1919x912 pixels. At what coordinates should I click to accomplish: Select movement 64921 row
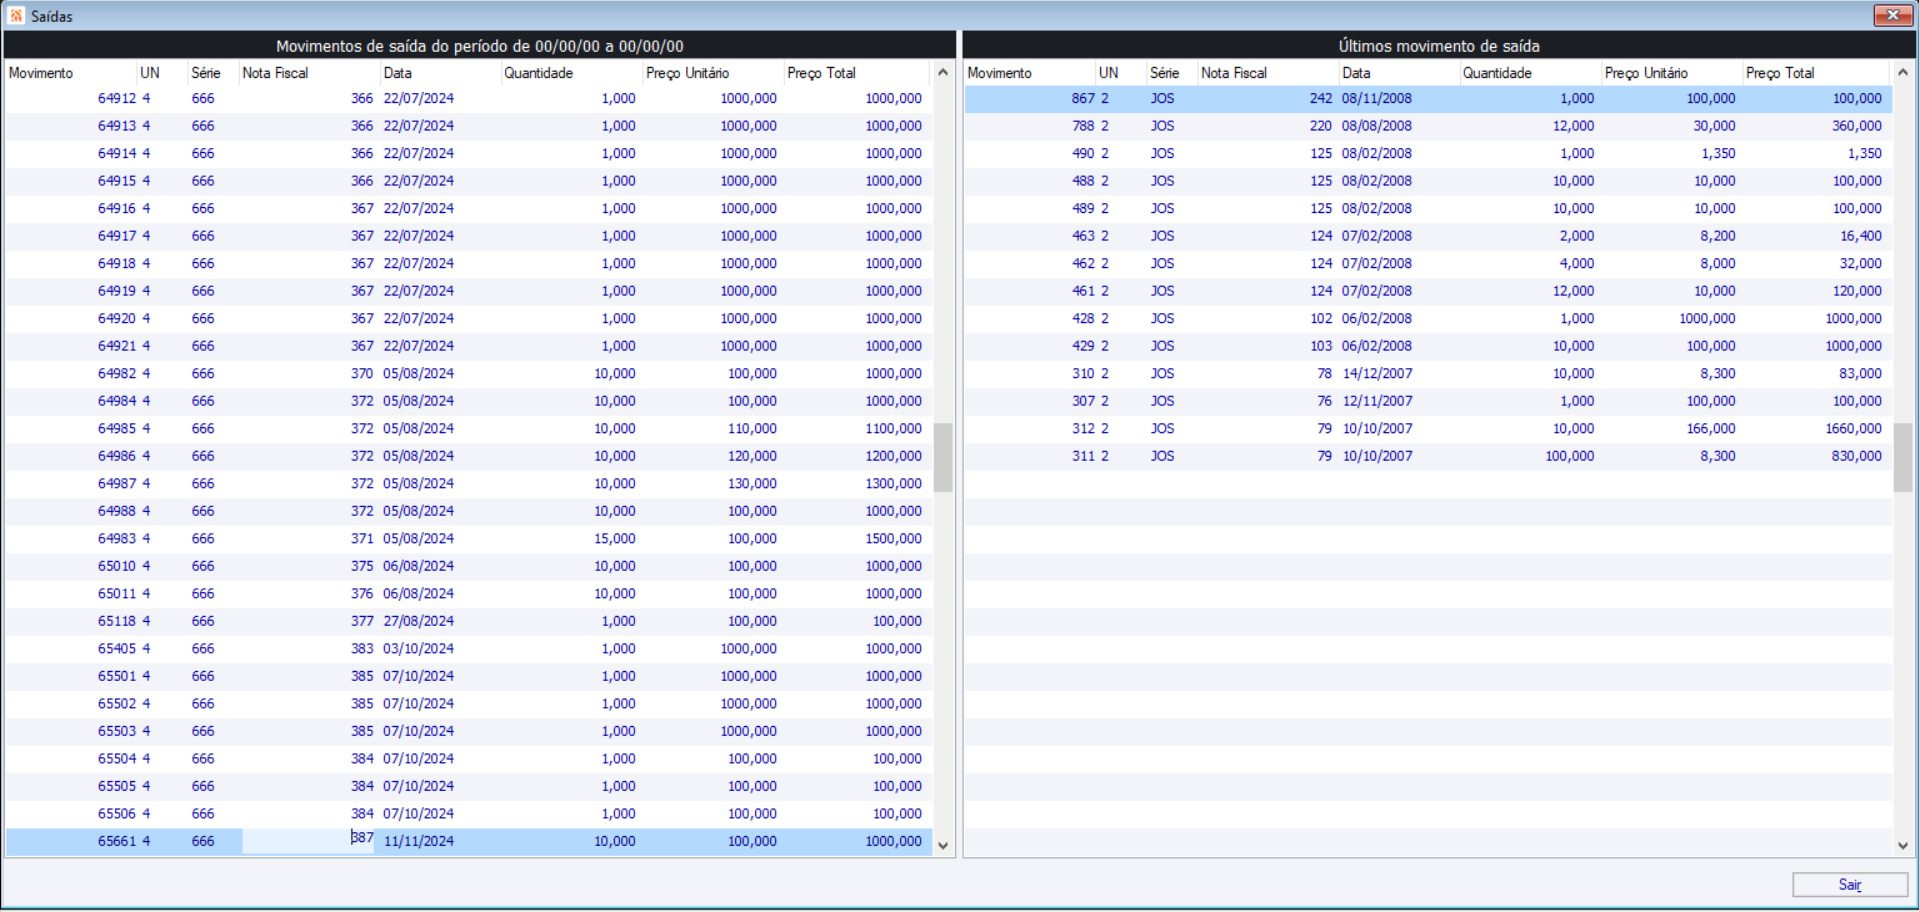[469, 346]
